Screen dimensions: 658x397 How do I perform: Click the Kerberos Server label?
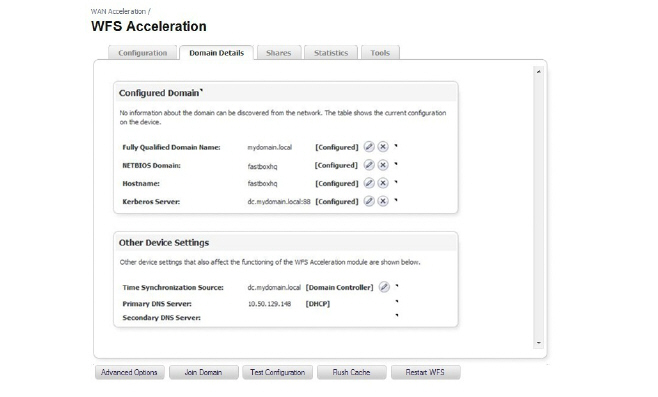click(x=151, y=201)
